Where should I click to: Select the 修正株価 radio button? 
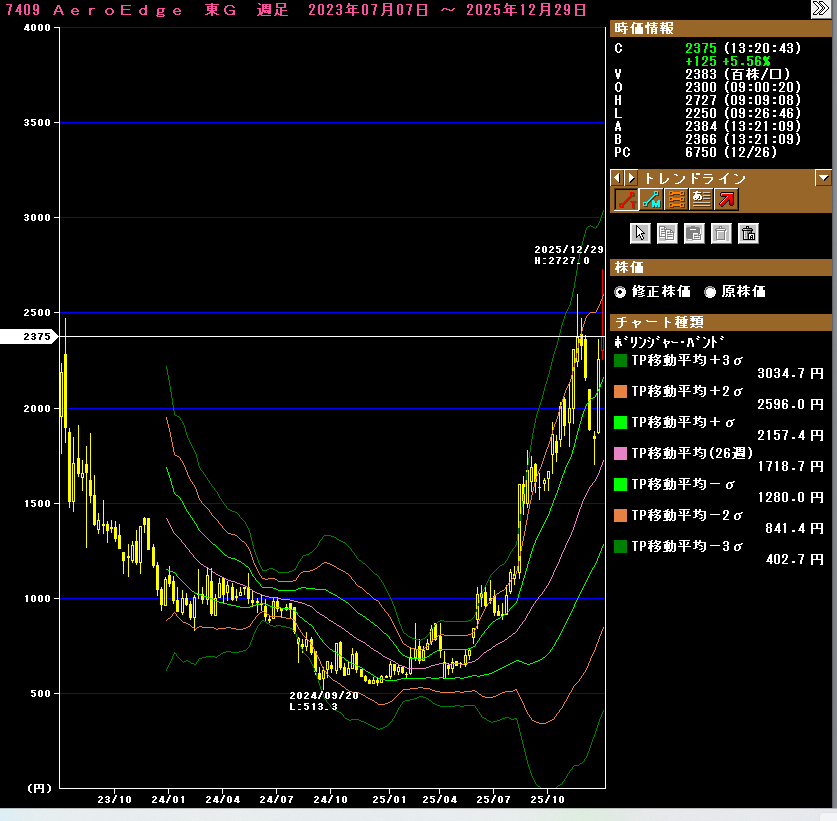[x=620, y=292]
